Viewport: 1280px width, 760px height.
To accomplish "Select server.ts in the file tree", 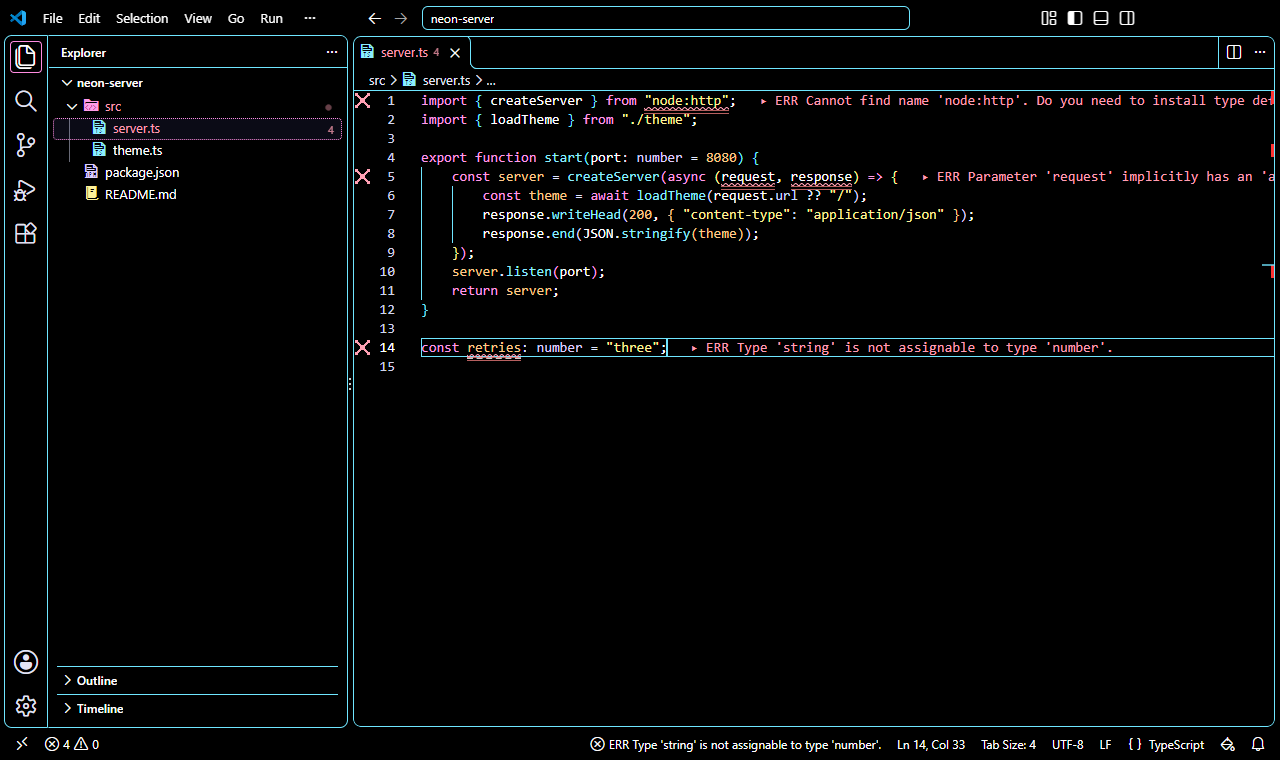I will tap(198, 129).
